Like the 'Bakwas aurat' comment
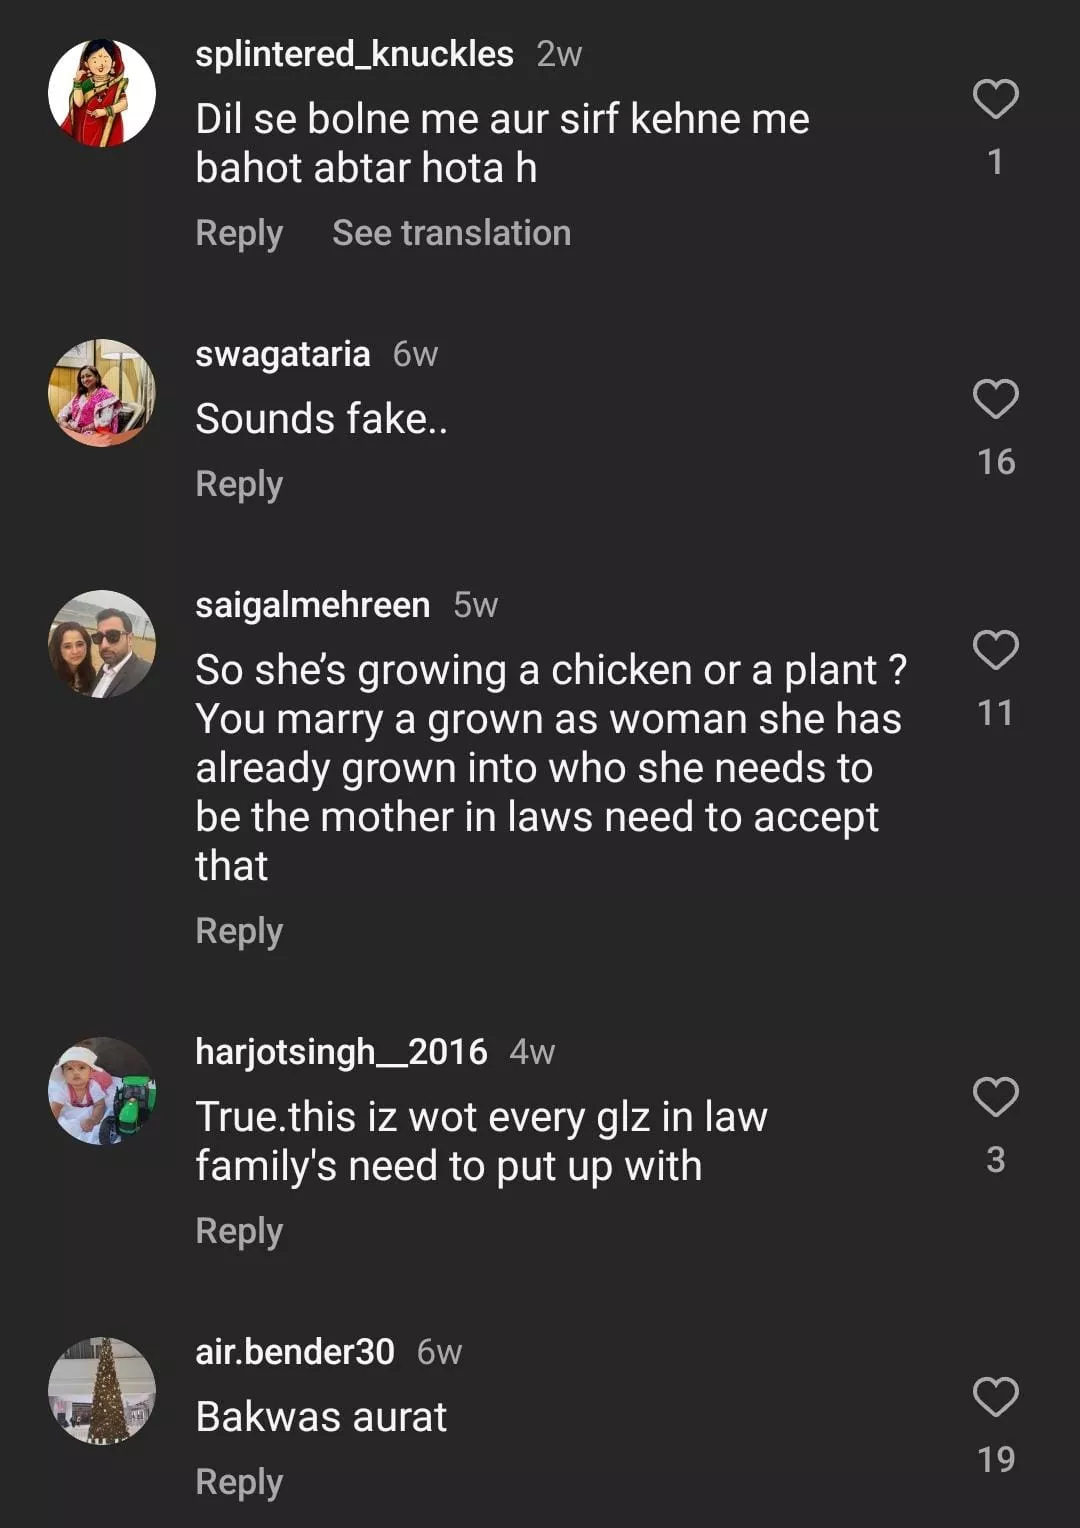The image size is (1080, 1528). (x=995, y=1398)
